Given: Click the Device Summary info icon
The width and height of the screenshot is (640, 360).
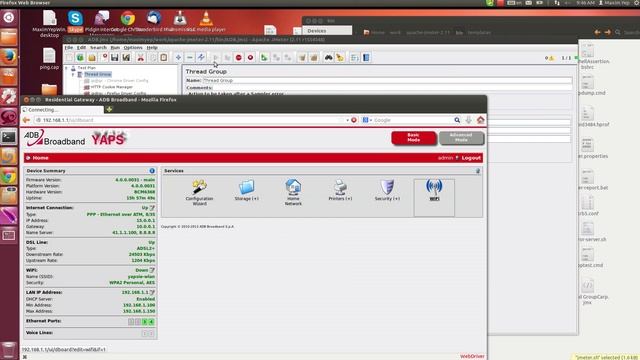Looking at the screenshot, I should (x=152, y=171).
